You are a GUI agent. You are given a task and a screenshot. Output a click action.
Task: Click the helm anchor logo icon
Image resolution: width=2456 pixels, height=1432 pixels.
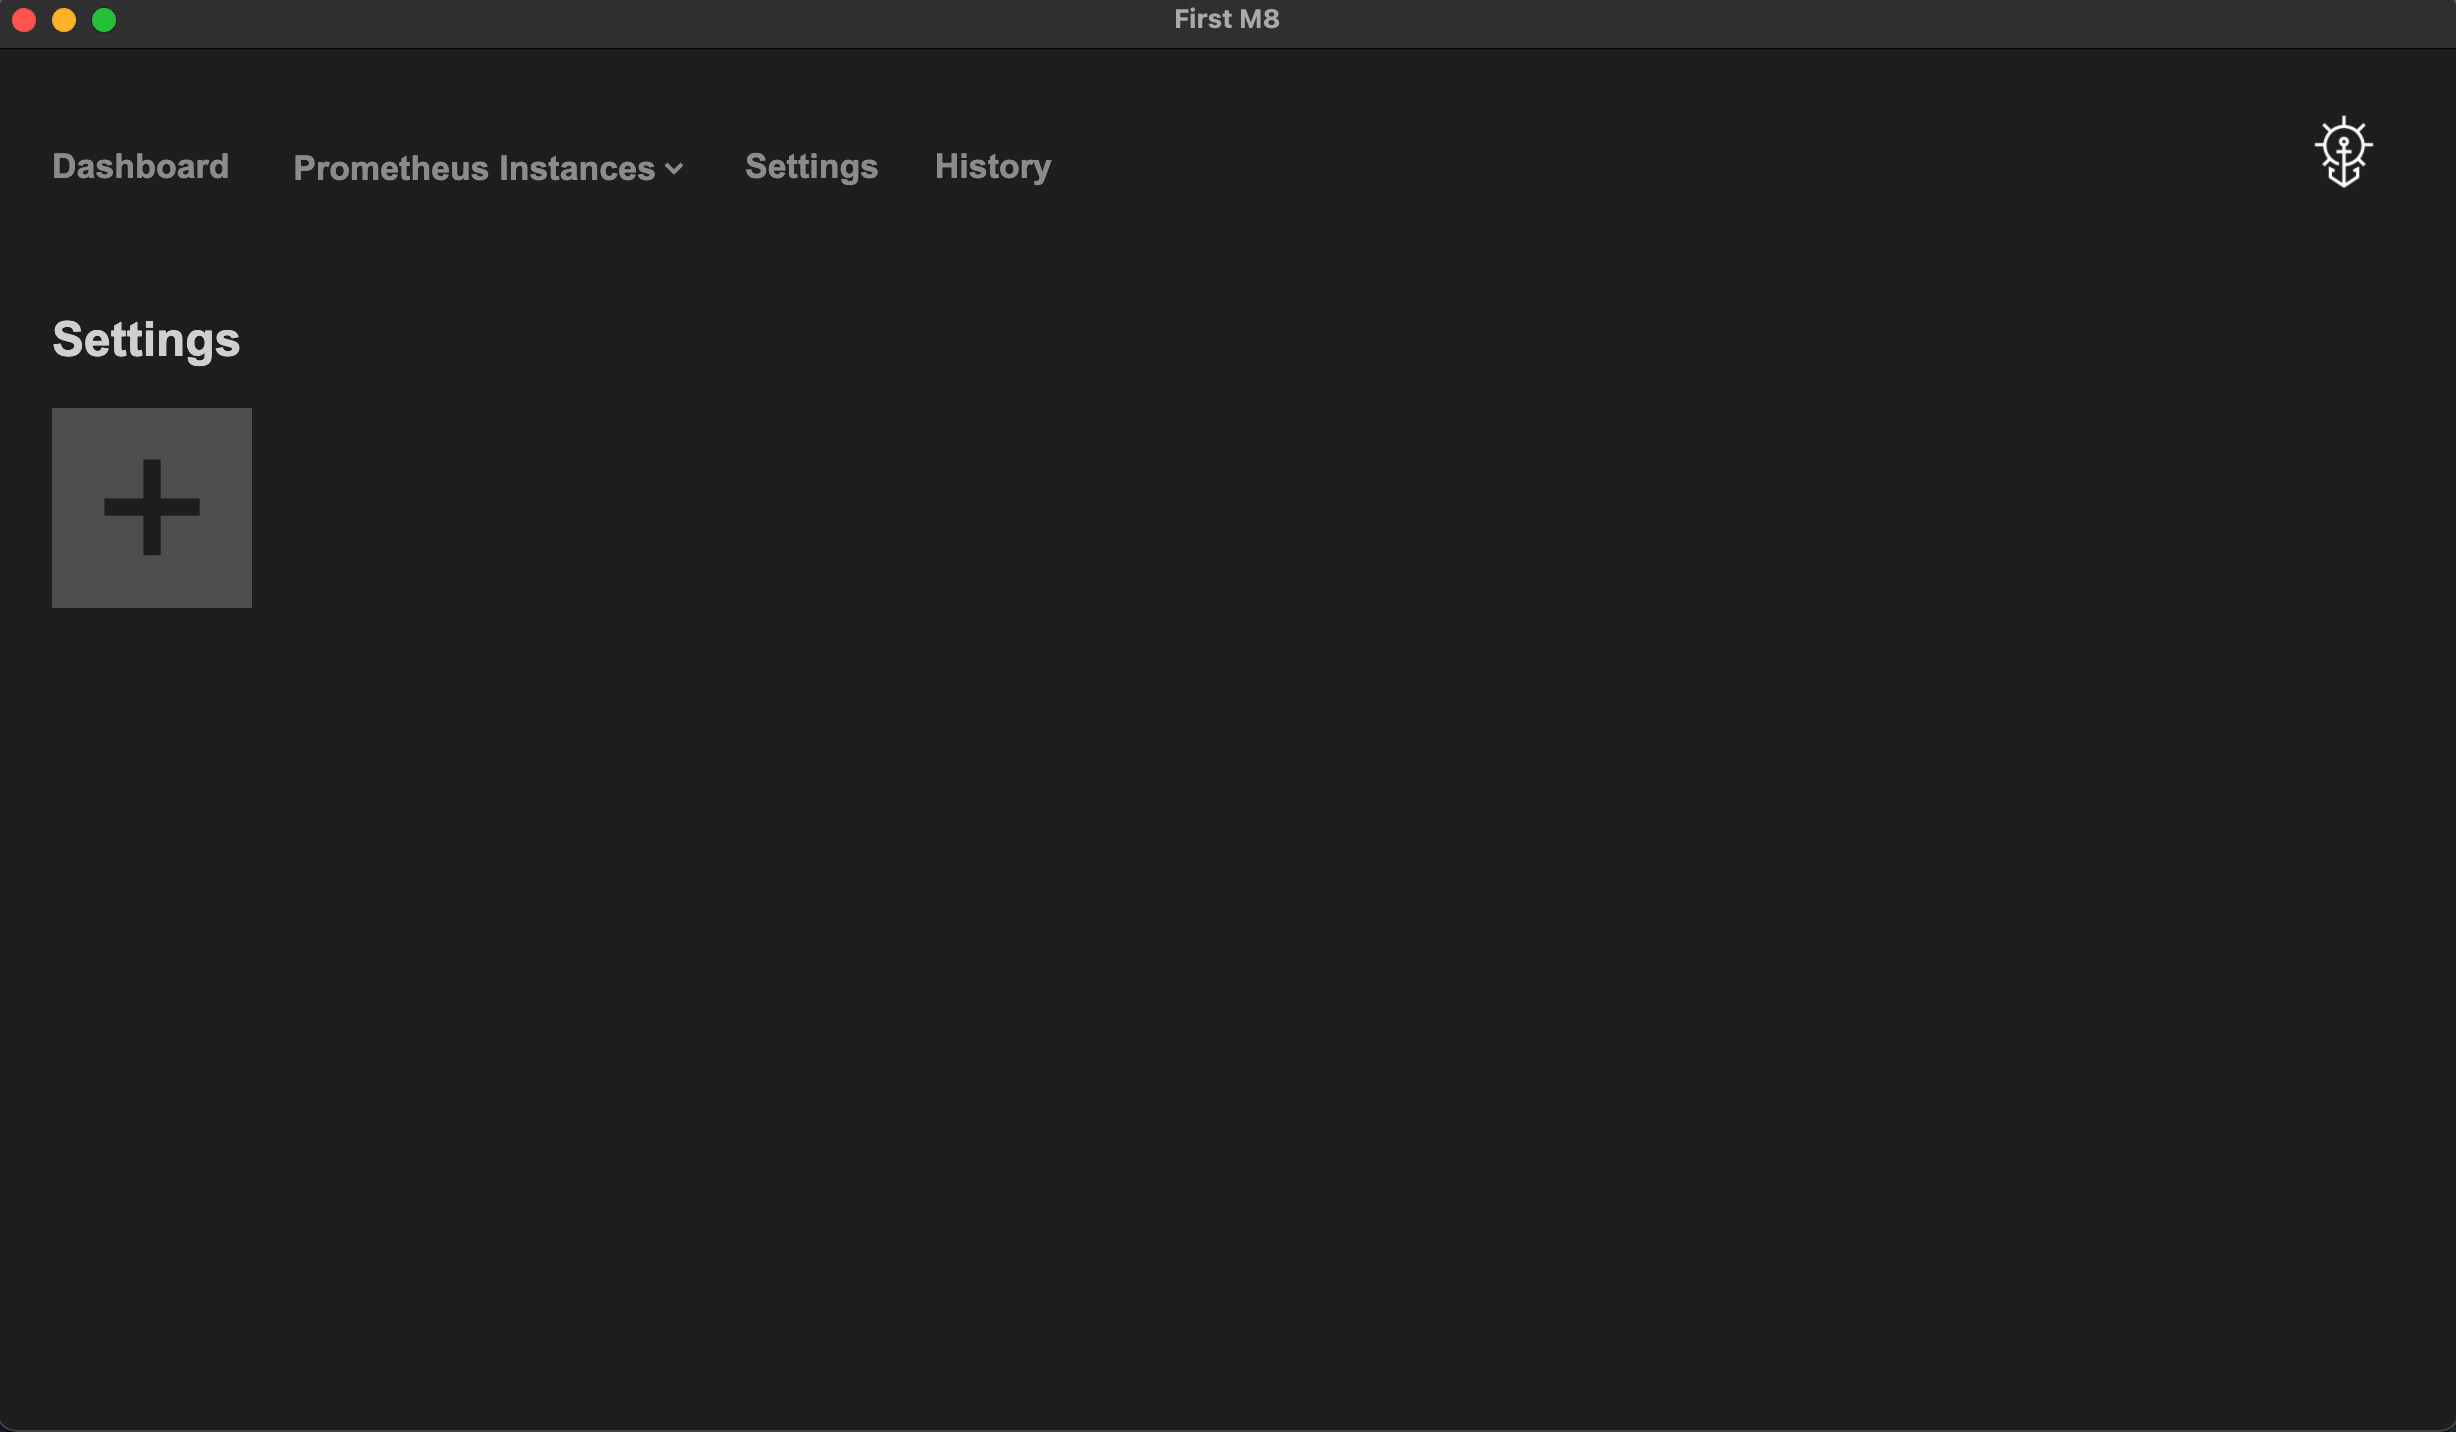(x=2343, y=152)
